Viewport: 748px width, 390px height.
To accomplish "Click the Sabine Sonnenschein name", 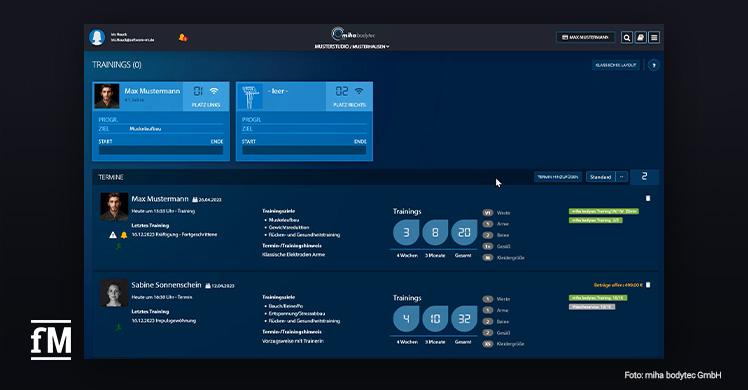I will tap(166, 285).
